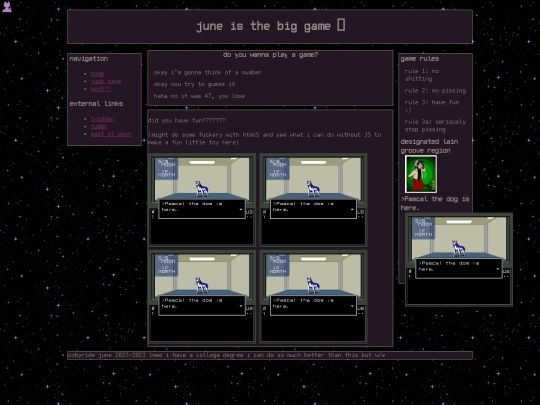Select 'okay i'm gonna think of a number' text
This screenshot has width=540, height=405.
coord(208,72)
